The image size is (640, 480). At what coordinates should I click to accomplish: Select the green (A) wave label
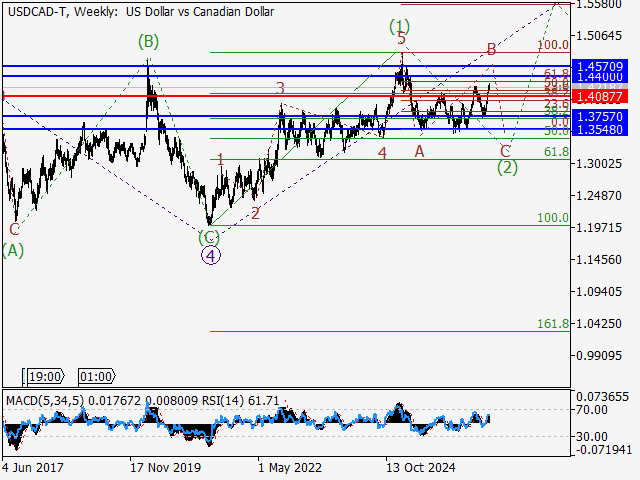point(13,251)
